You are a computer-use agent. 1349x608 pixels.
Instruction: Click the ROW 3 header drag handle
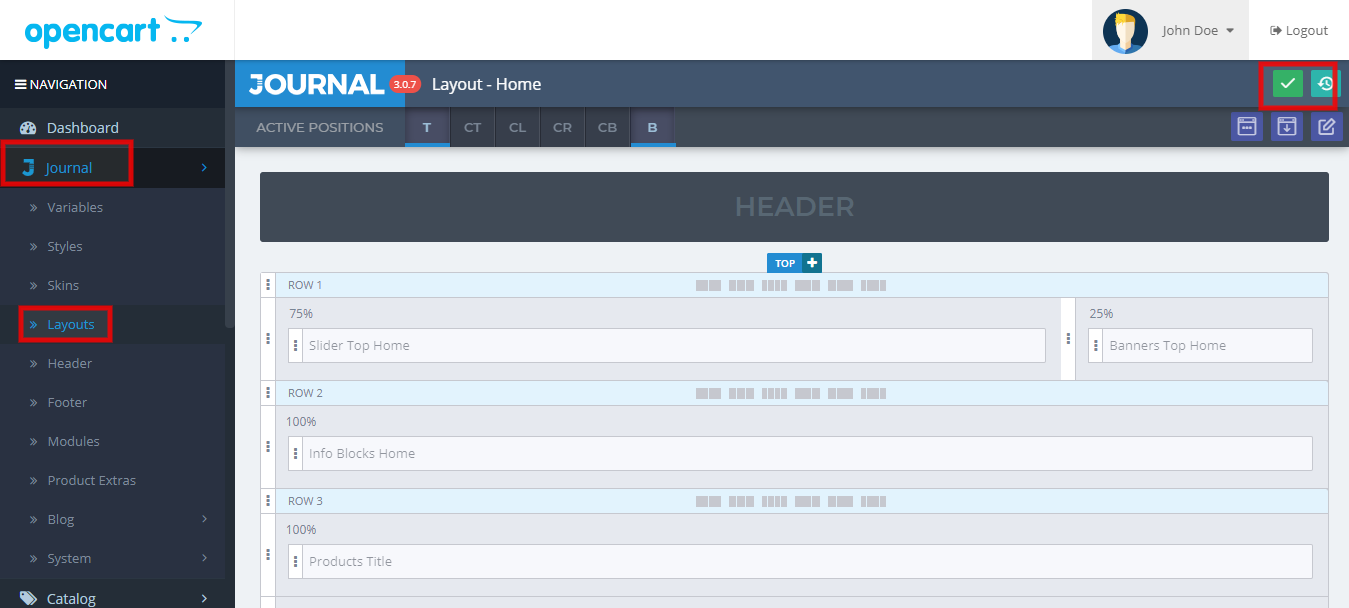pyautogui.click(x=268, y=501)
